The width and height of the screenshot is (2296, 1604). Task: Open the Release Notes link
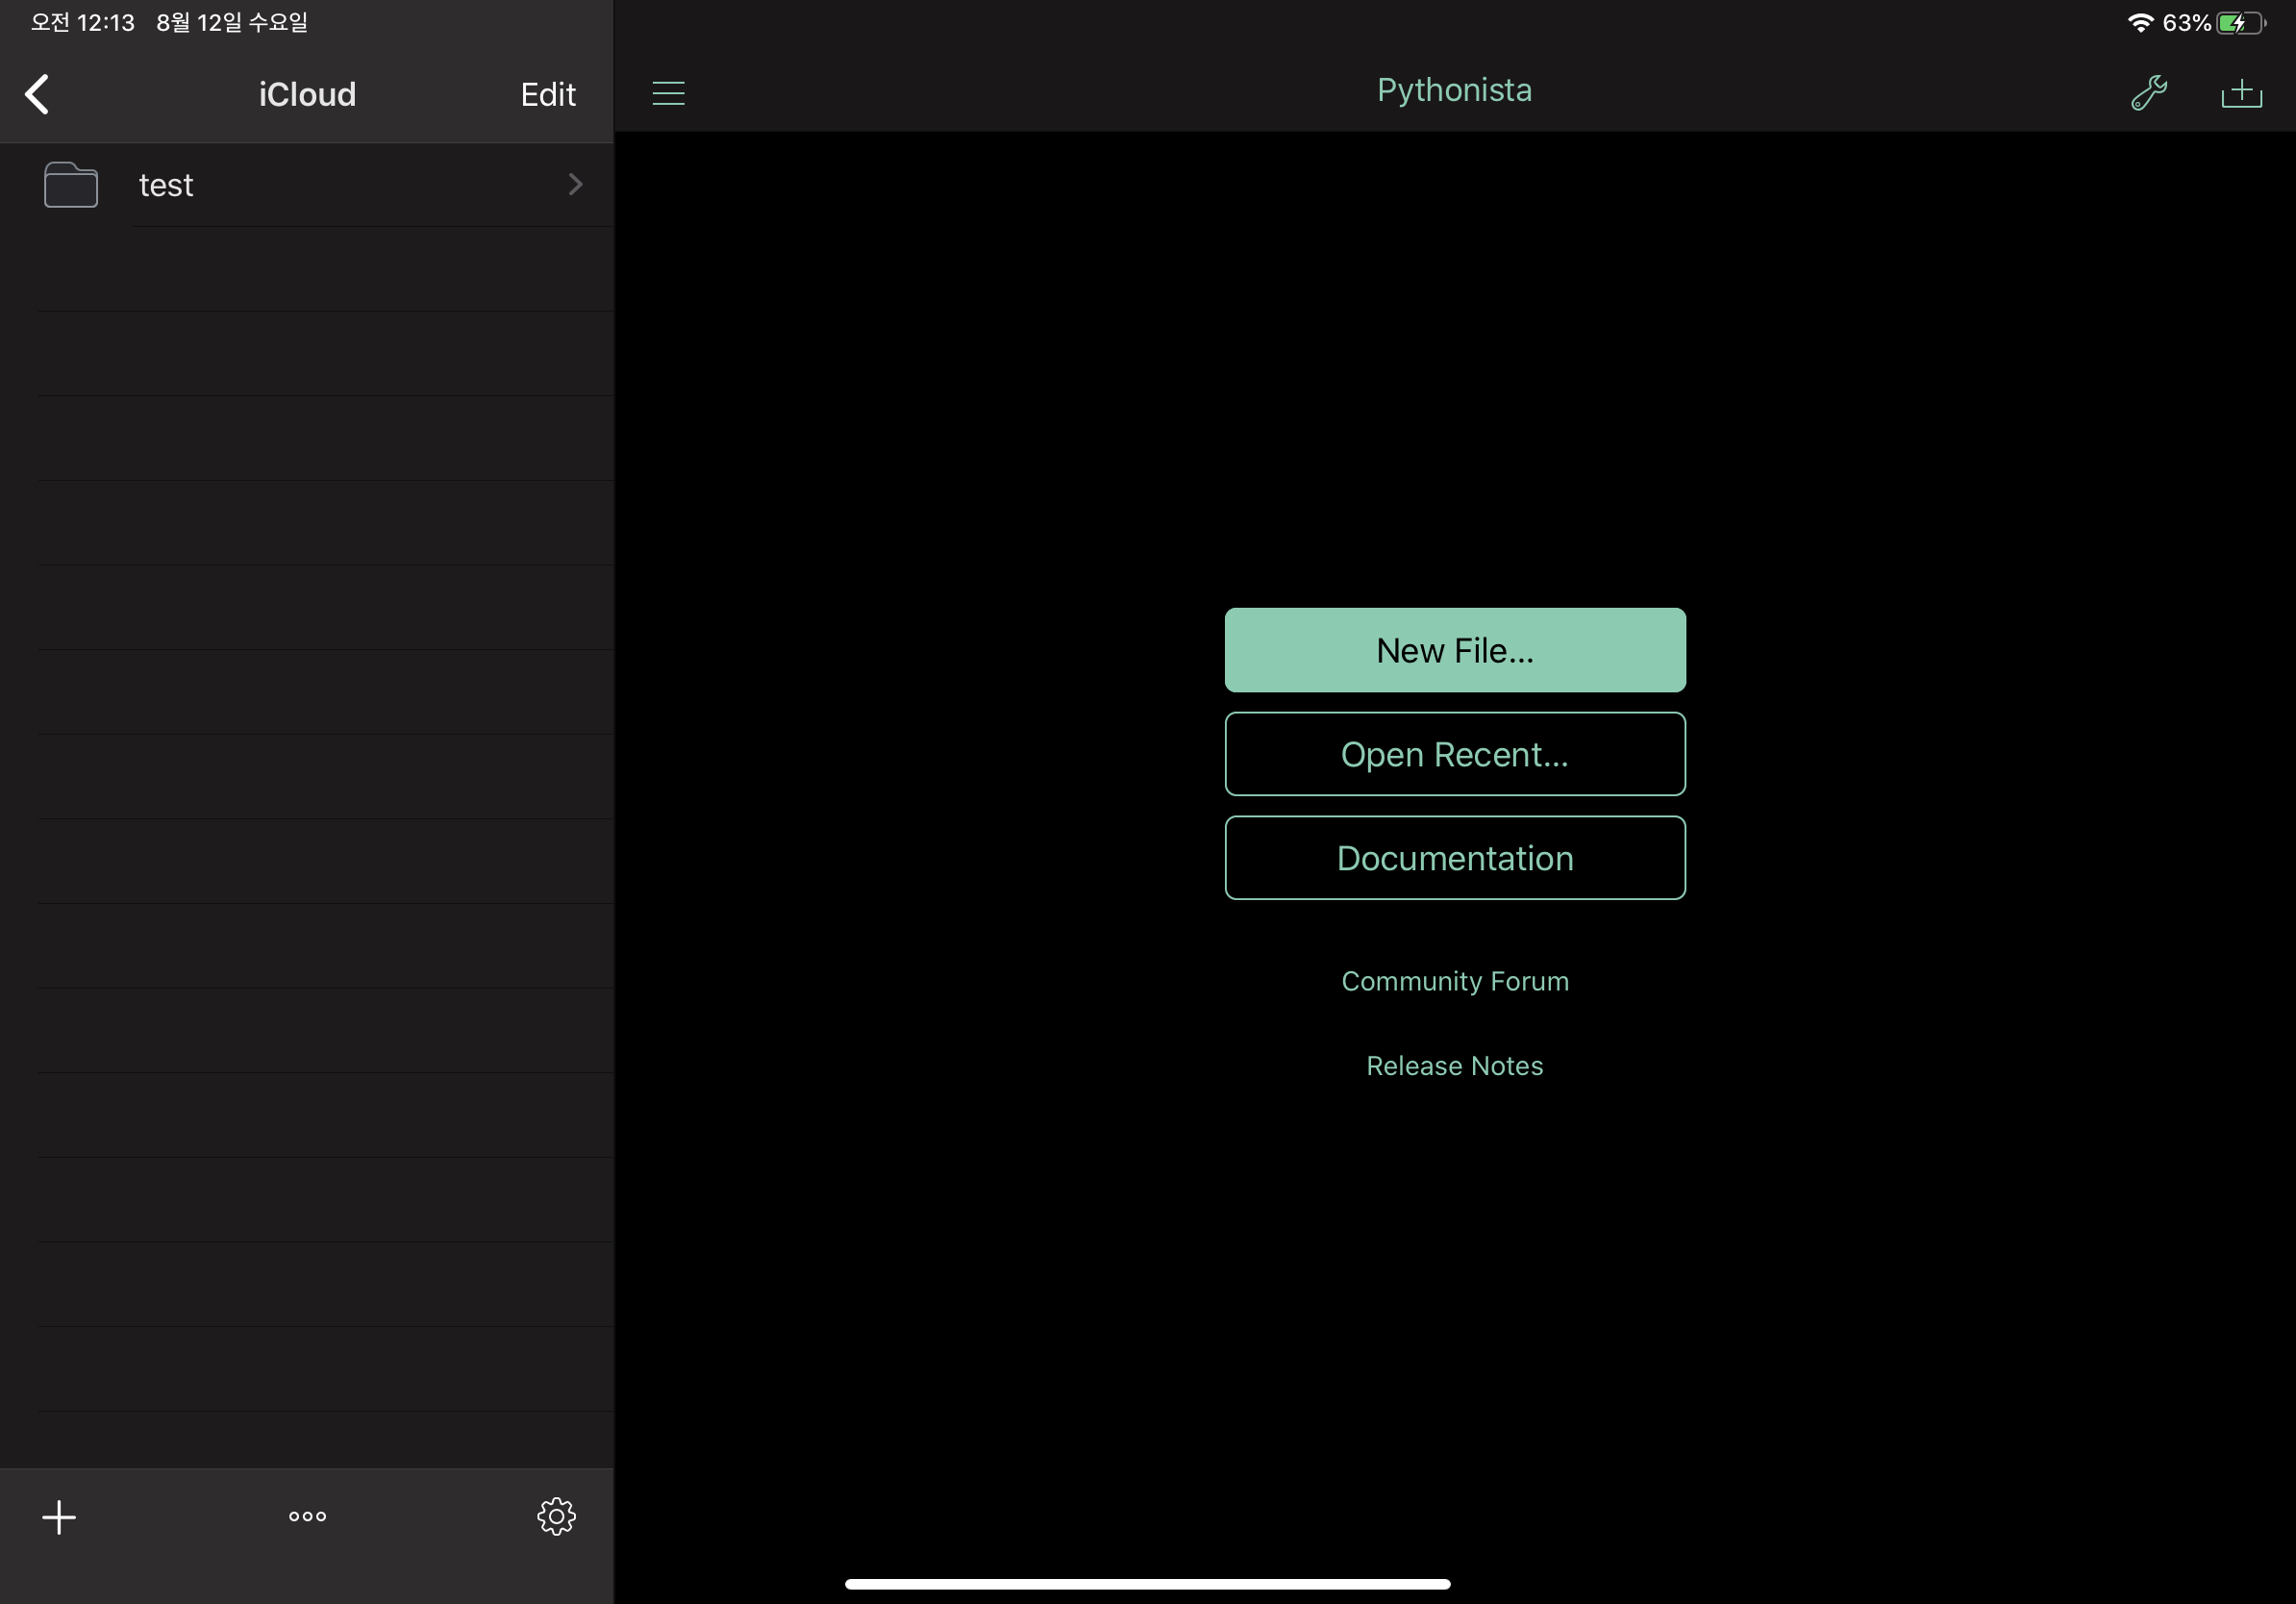click(1454, 1065)
